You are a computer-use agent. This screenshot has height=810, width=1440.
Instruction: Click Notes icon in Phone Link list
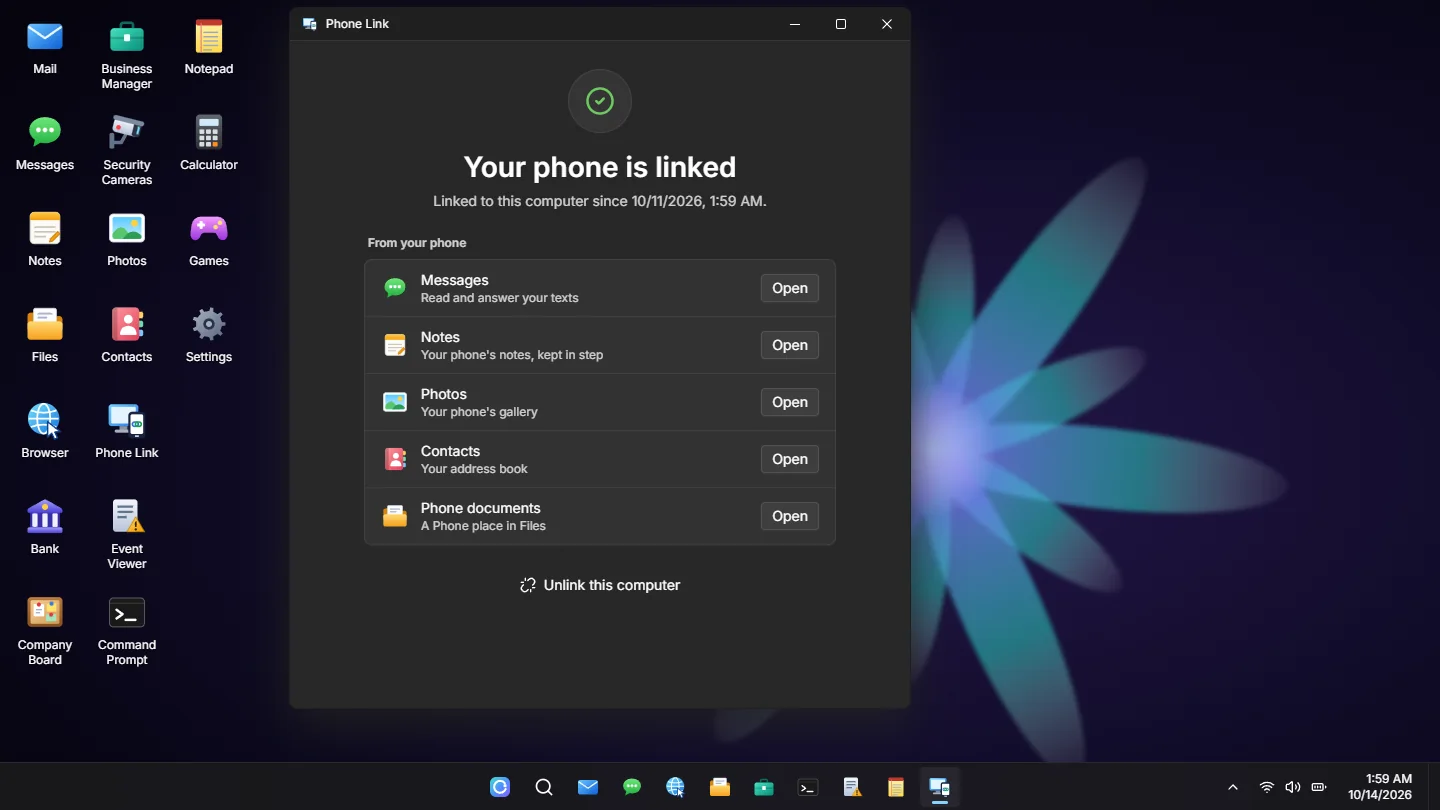tap(395, 345)
